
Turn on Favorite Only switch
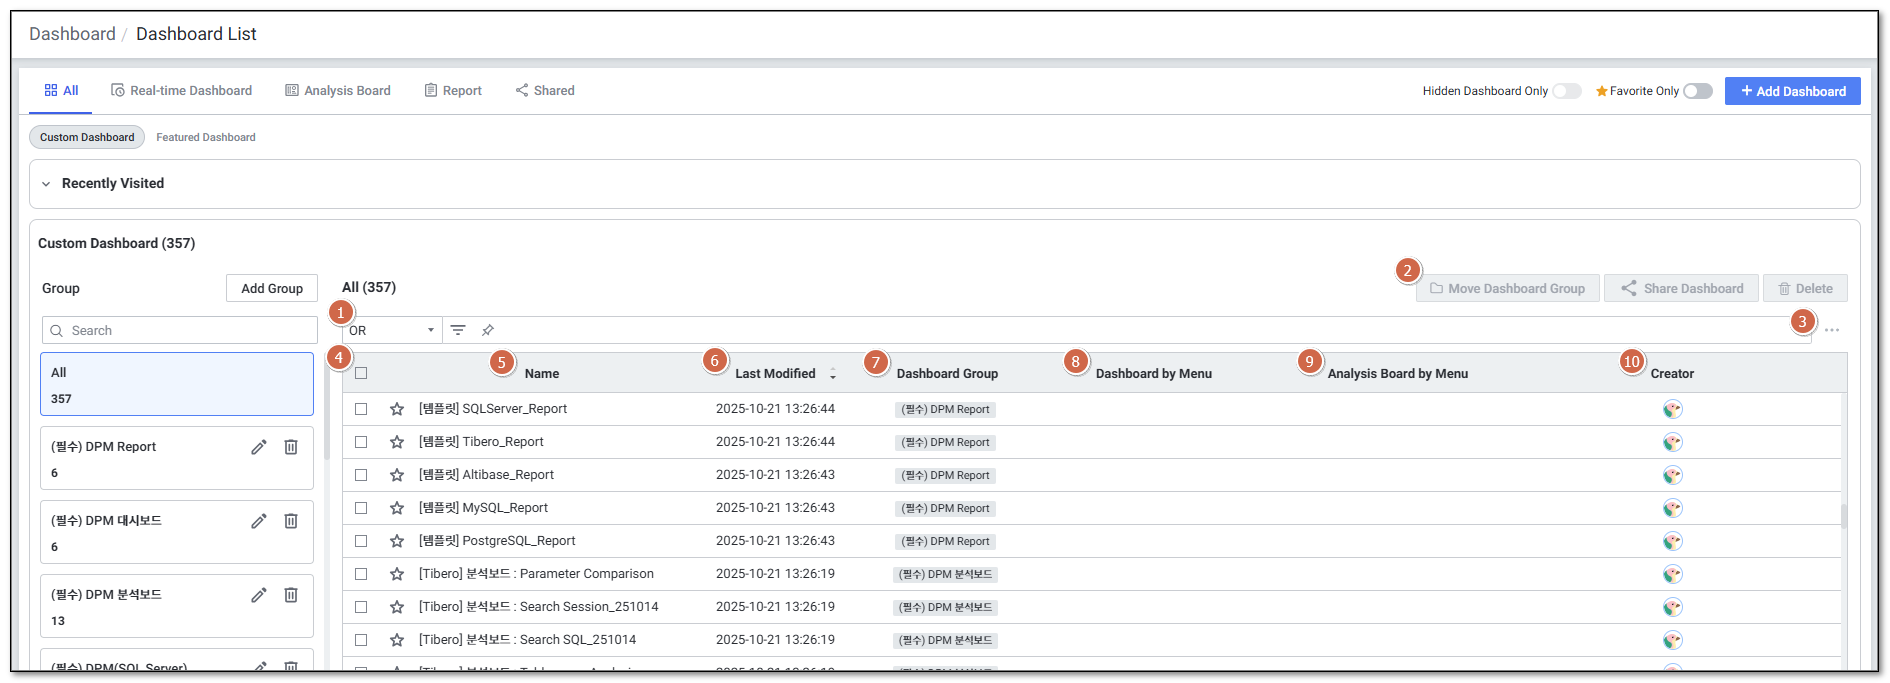1697,91
